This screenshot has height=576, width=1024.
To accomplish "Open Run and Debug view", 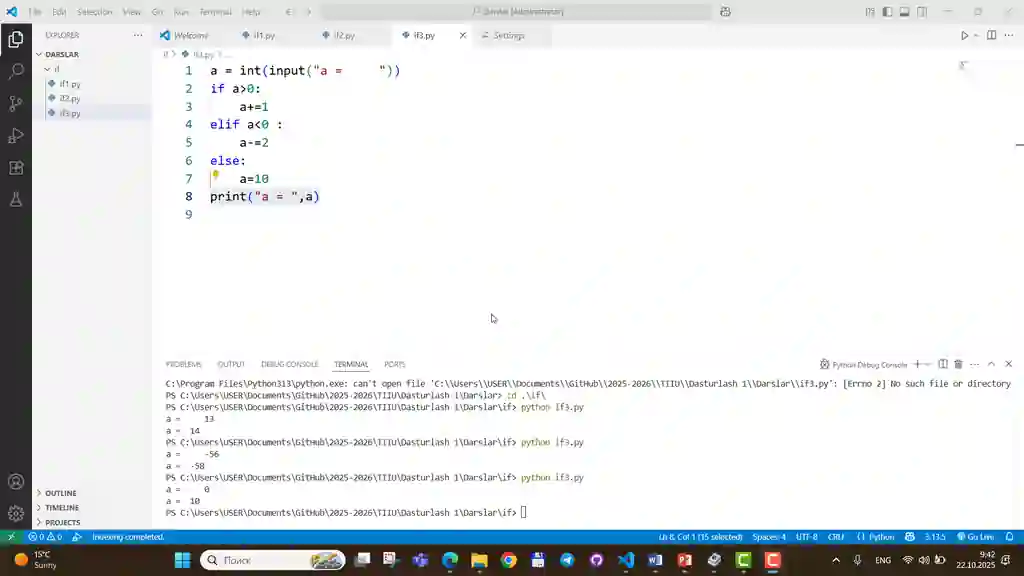I will point(16,136).
